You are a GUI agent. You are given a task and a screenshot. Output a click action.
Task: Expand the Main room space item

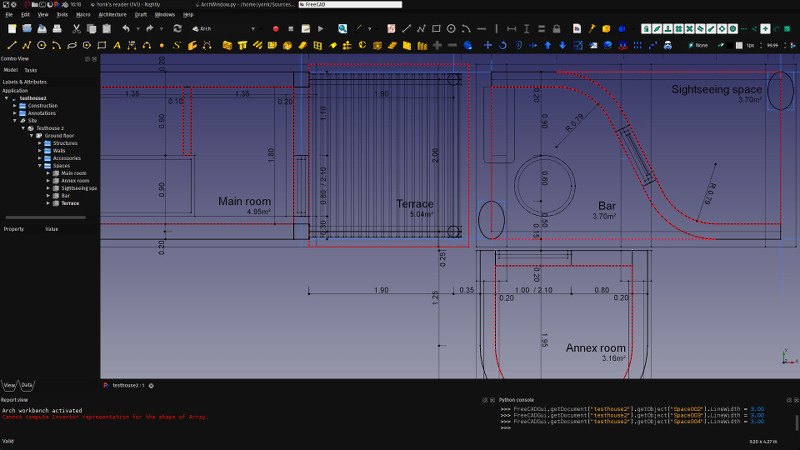tap(48, 173)
